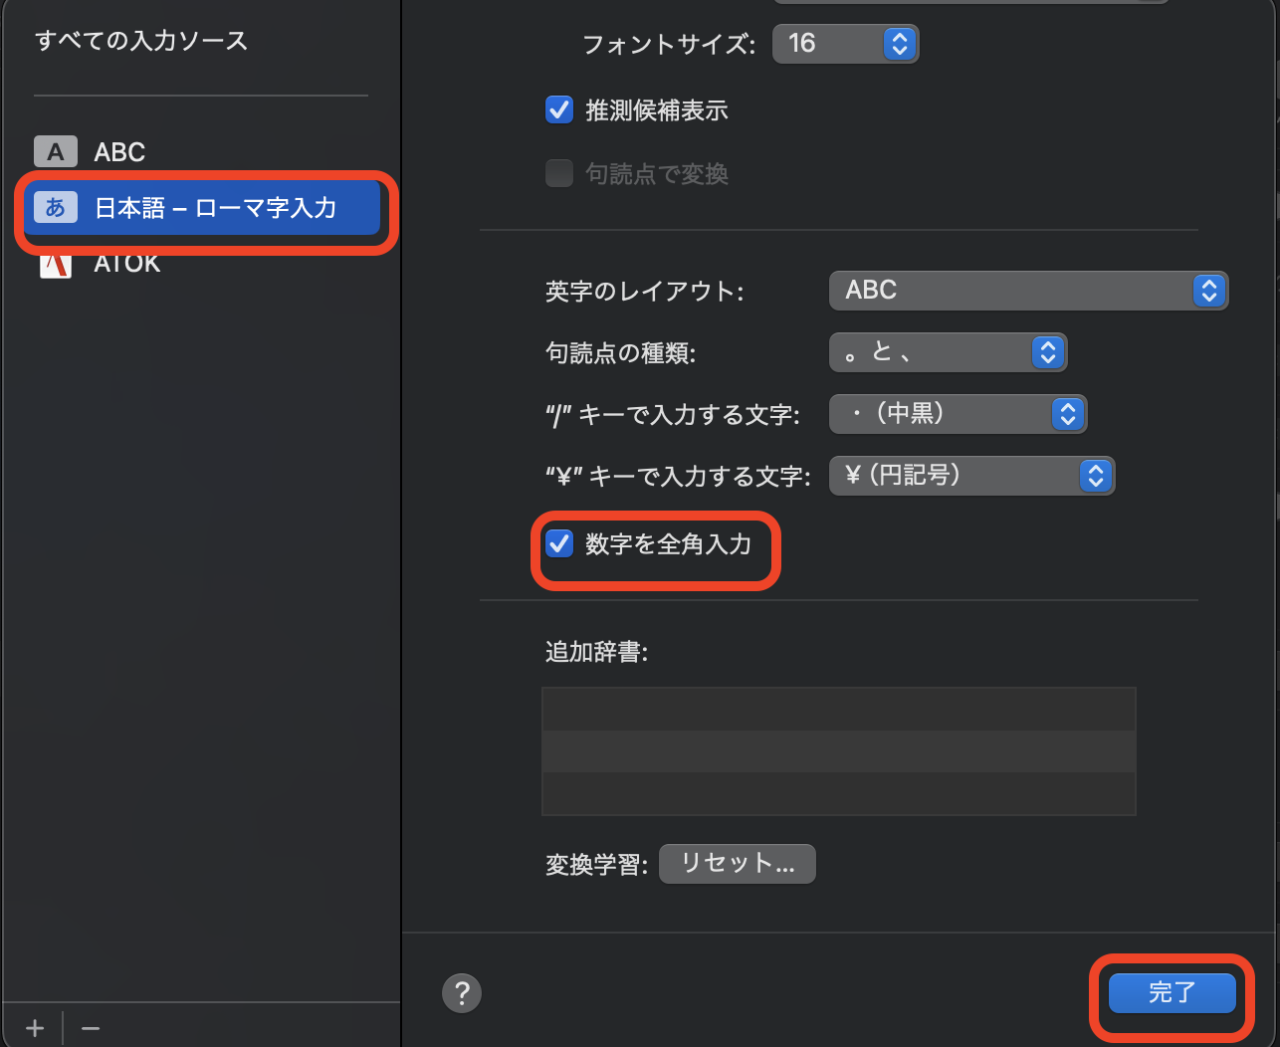The width and height of the screenshot is (1280, 1047).
Task: Select the ABC input source icon
Action: (x=55, y=151)
